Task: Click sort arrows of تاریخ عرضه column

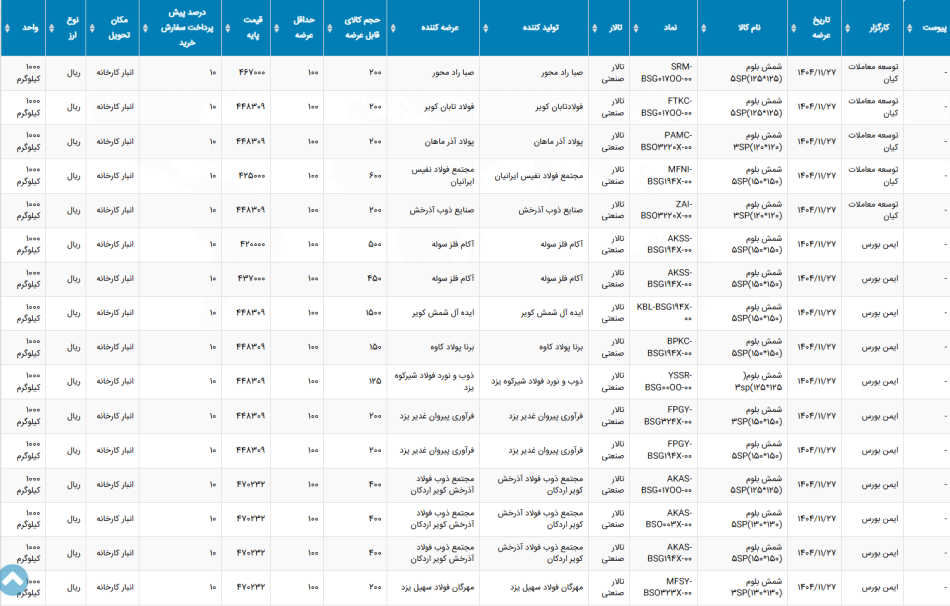Action: coord(793,28)
